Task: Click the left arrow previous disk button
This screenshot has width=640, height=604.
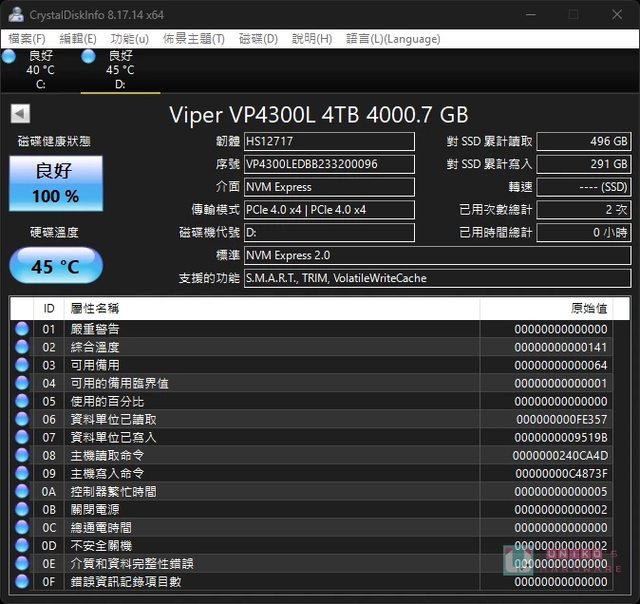Action: tap(20, 114)
